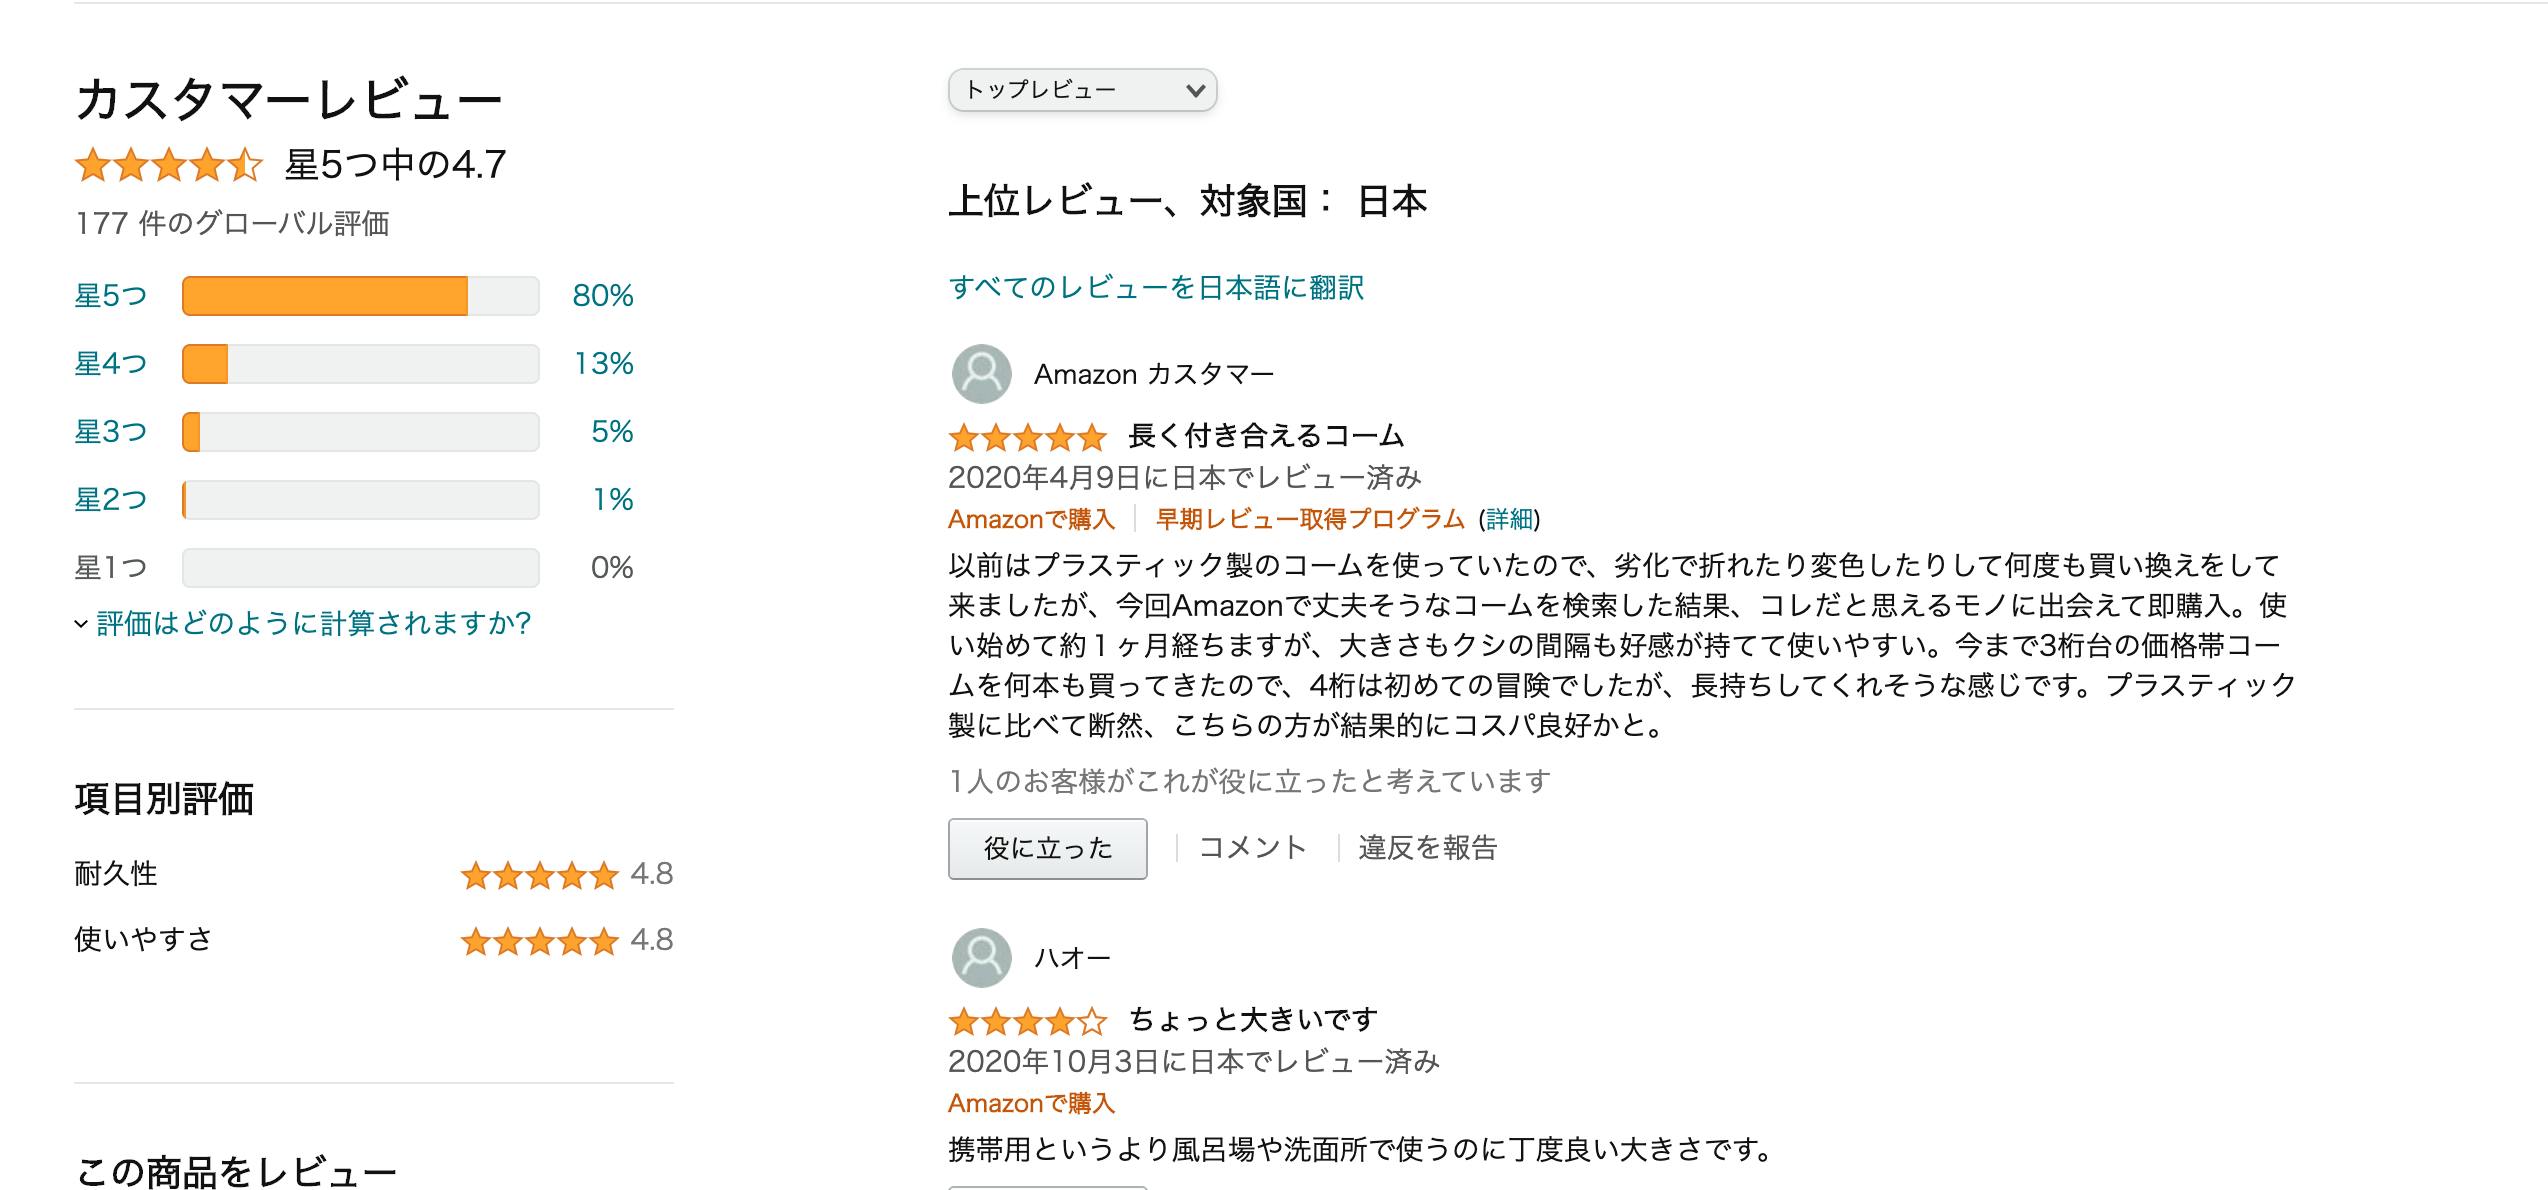Click the 星5つ 80% histogram bar
The image size is (2548, 1190).
click(x=360, y=296)
